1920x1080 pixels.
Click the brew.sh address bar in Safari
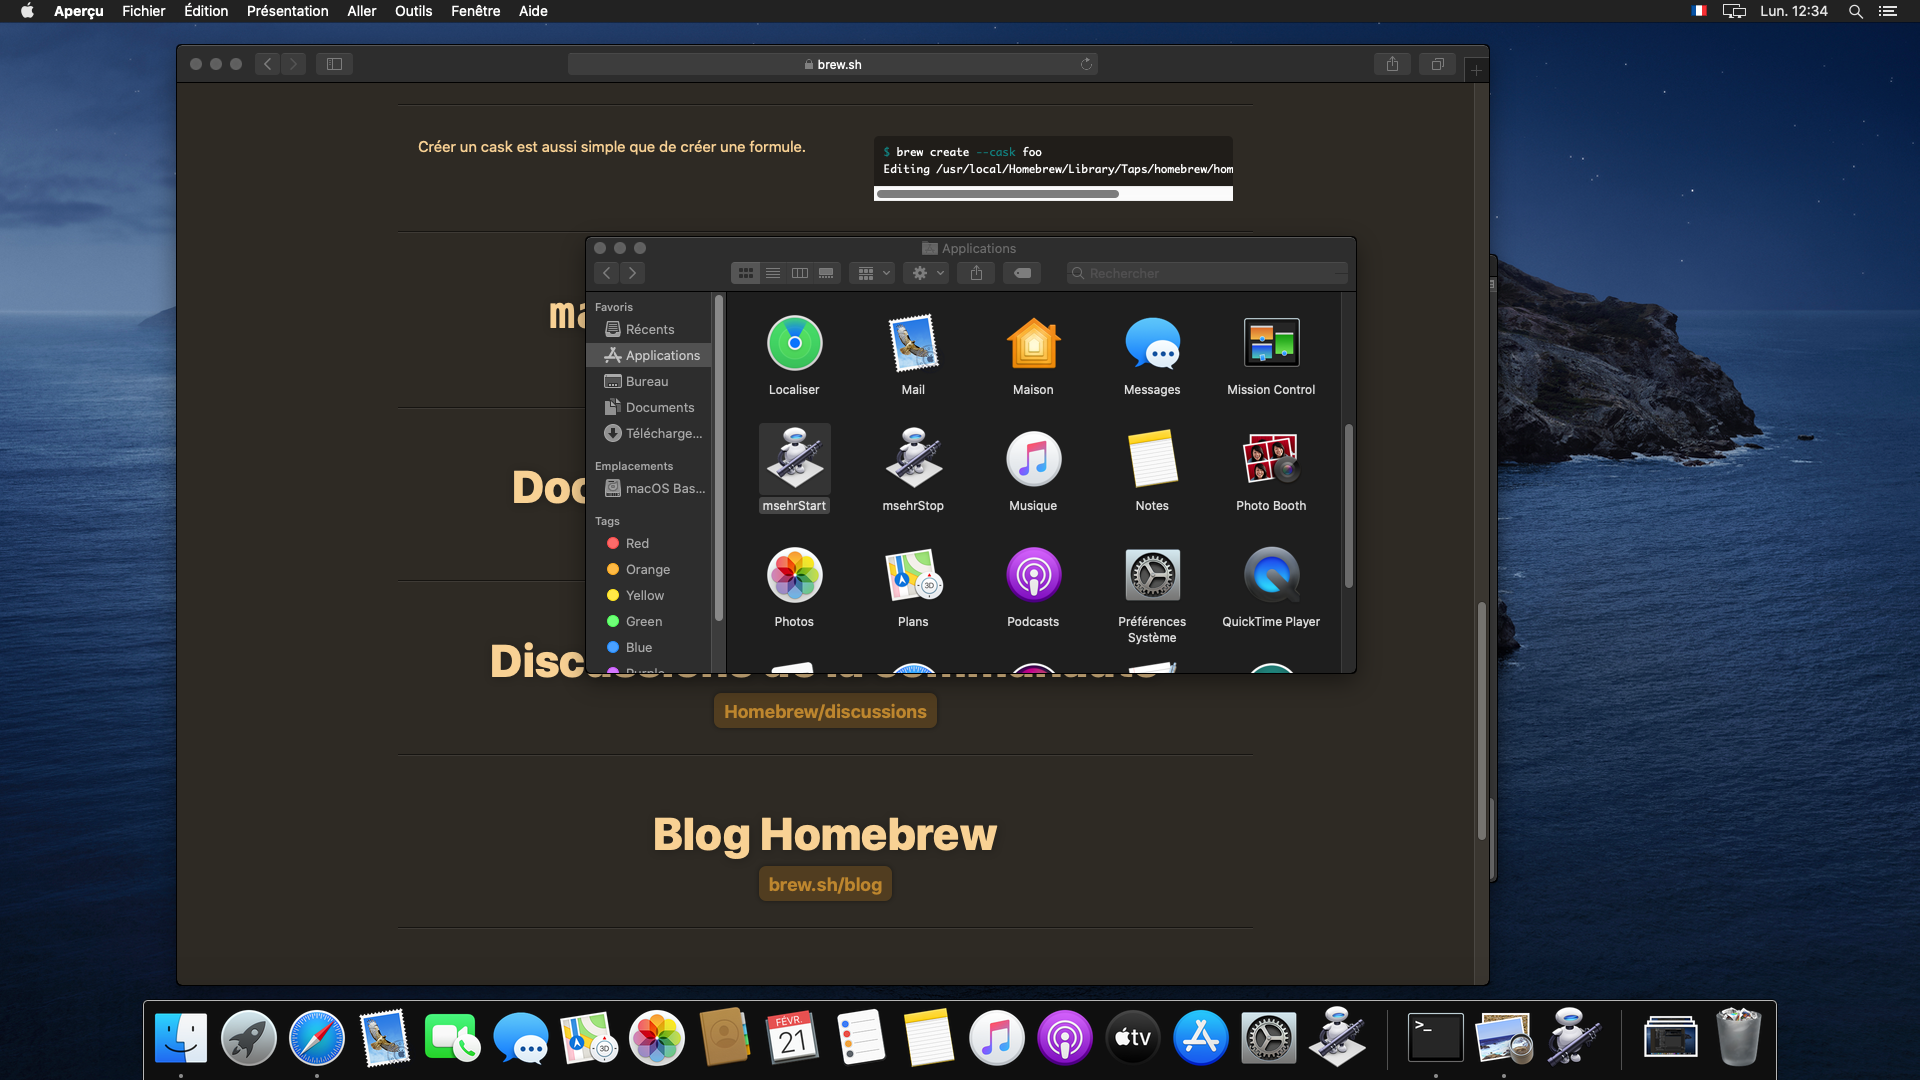[832, 64]
